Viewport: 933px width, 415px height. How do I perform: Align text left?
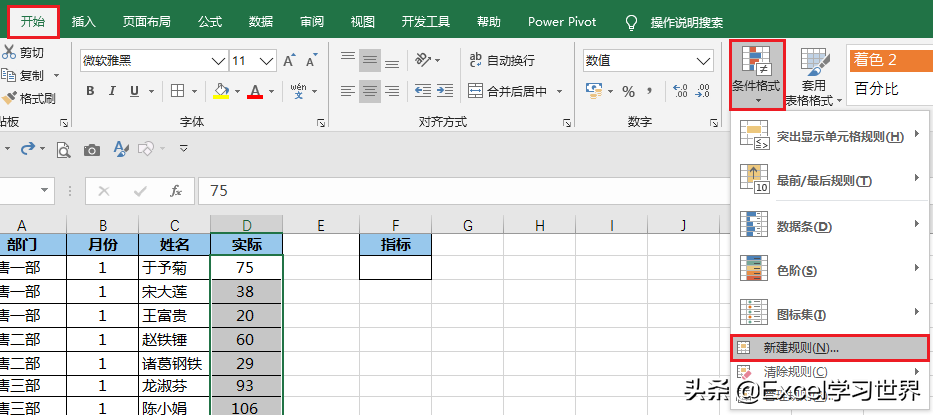348,91
